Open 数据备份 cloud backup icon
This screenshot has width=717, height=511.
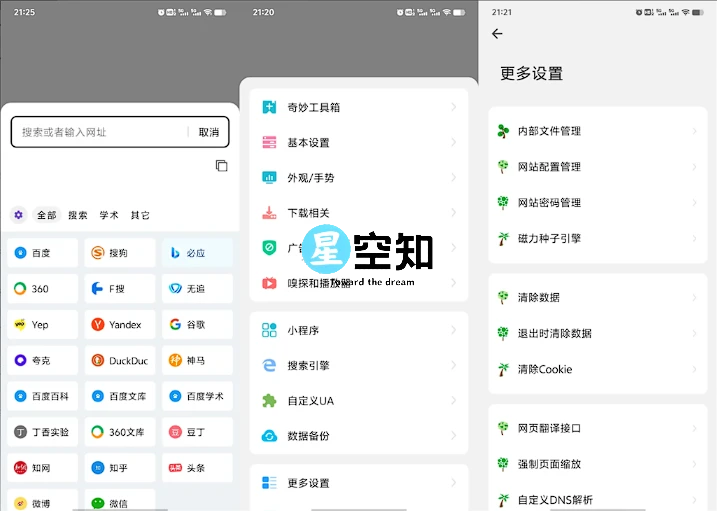pos(269,436)
